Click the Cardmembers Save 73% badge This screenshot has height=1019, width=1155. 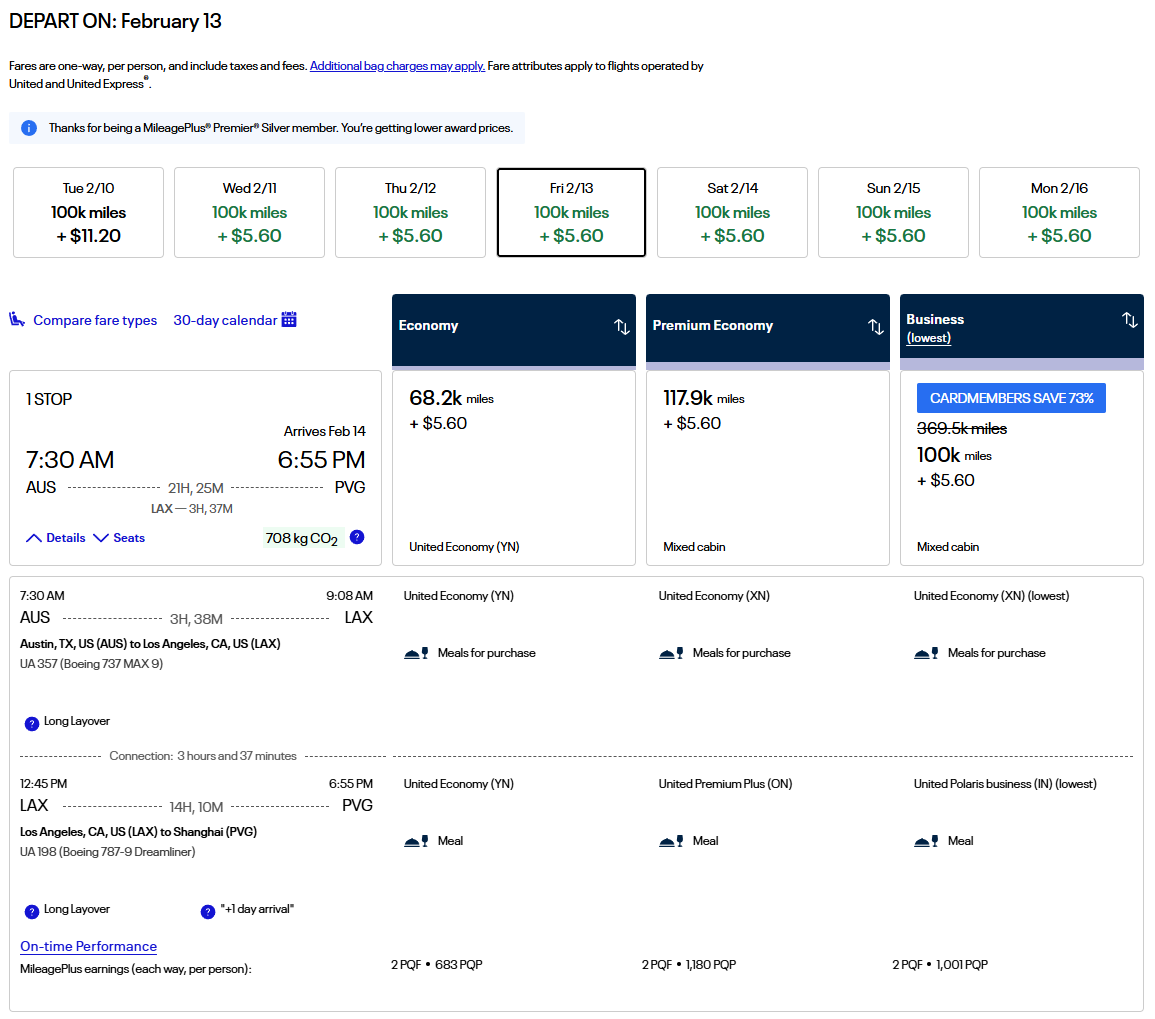click(x=1011, y=398)
